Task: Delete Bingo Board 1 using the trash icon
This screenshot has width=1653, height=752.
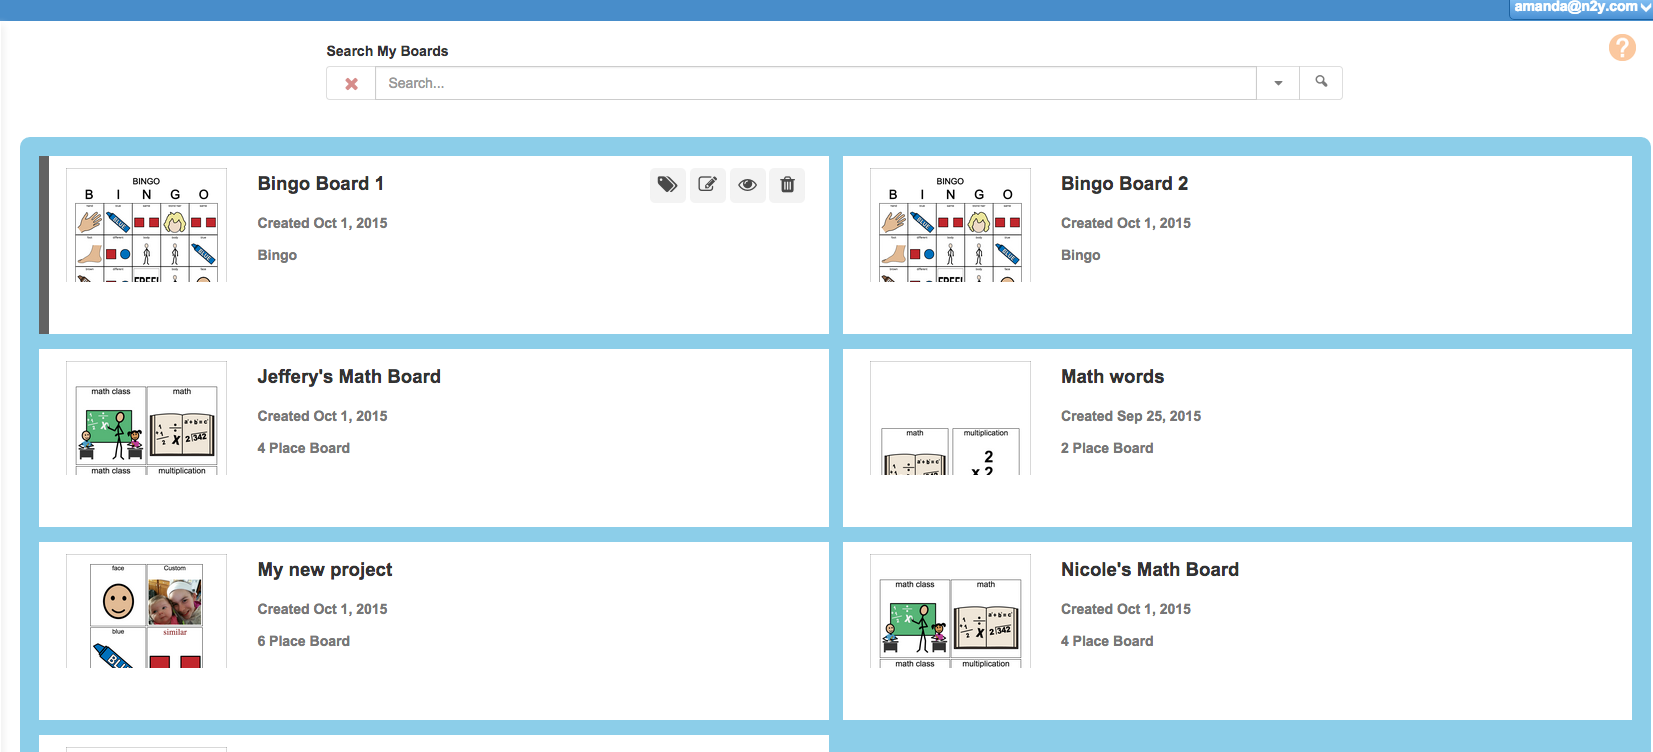Action: tap(787, 185)
